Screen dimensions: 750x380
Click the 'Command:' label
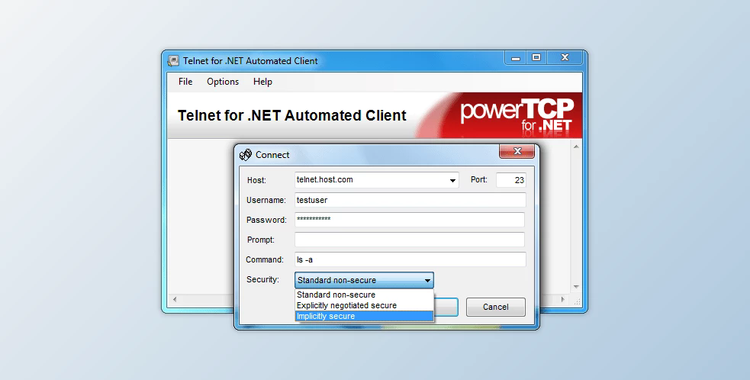[x=265, y=260]
